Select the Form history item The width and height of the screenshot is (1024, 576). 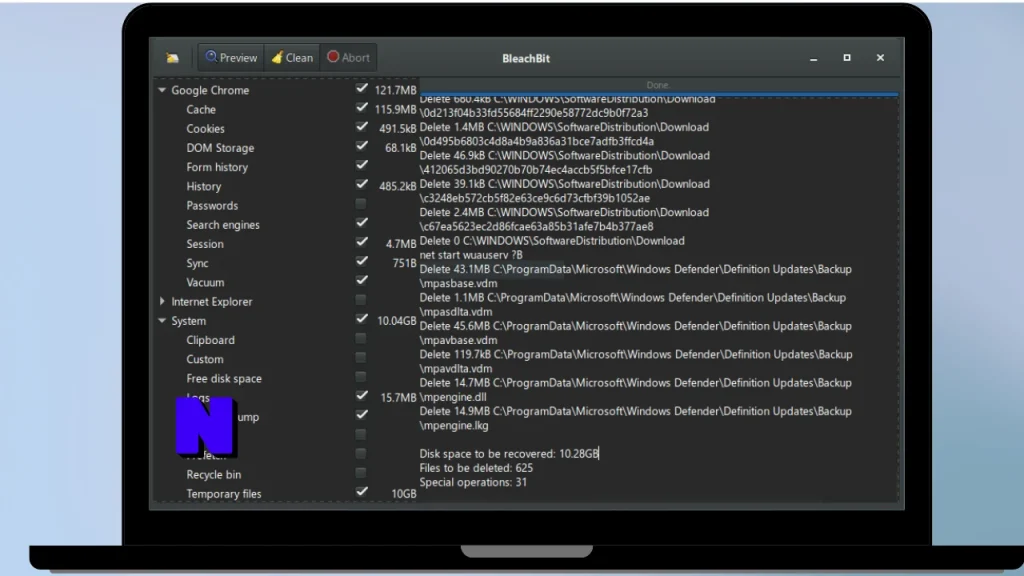(217, 167)
